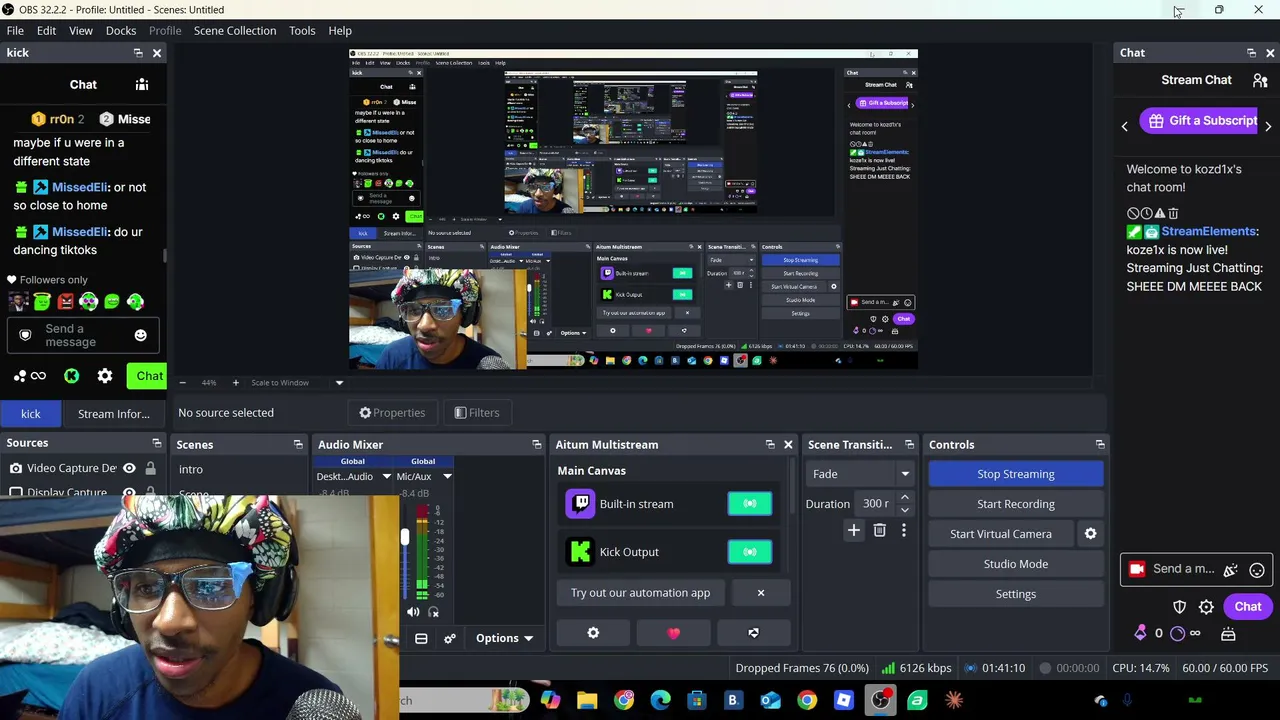Open OBS Settings

click(1015, 594)
